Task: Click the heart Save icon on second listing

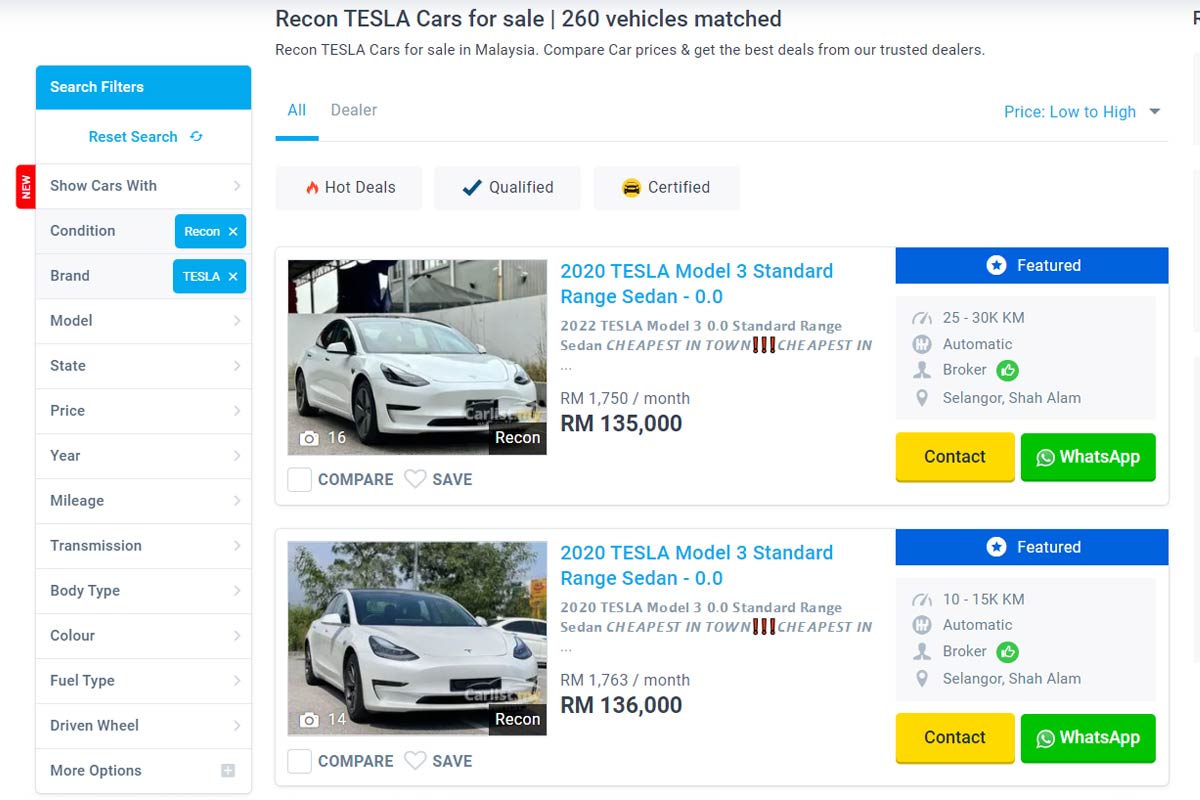Action: click(x=415, y=761)
